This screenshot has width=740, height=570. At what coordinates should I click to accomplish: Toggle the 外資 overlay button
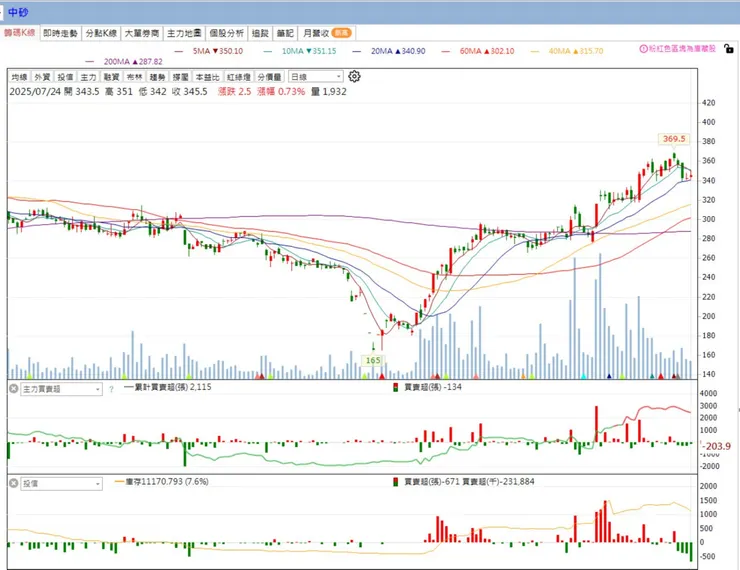click(42, 77)
